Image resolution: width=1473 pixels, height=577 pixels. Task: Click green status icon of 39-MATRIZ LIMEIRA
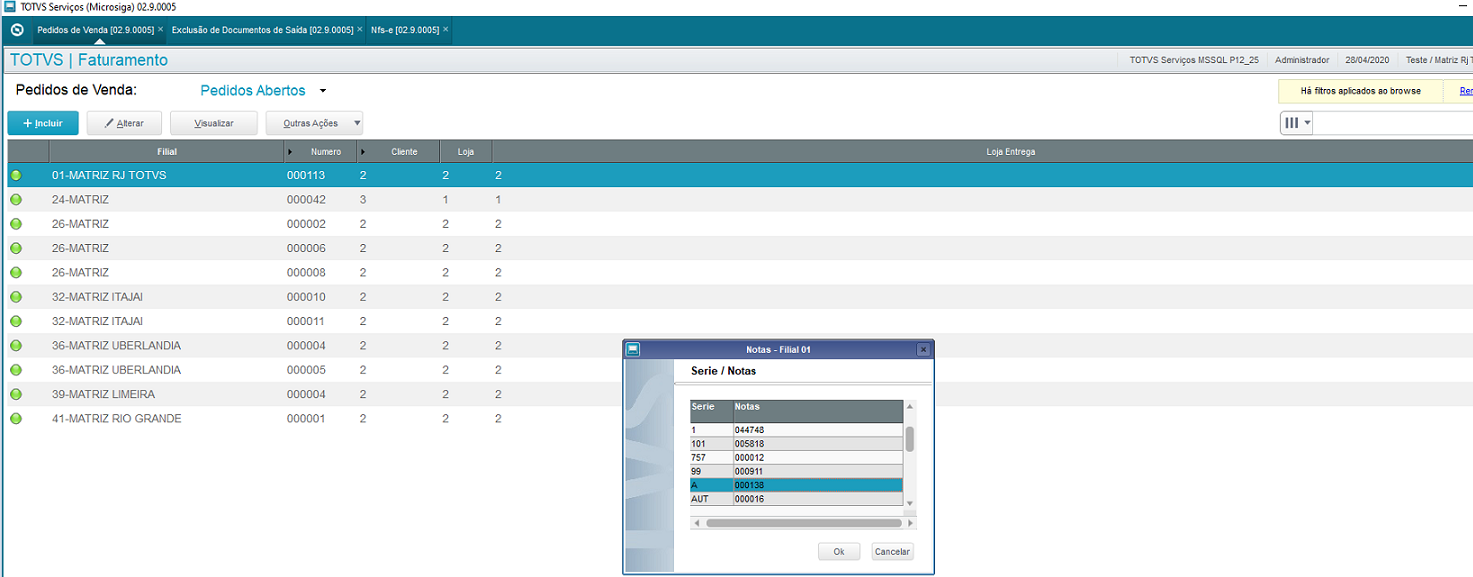[x=16, y=394]
